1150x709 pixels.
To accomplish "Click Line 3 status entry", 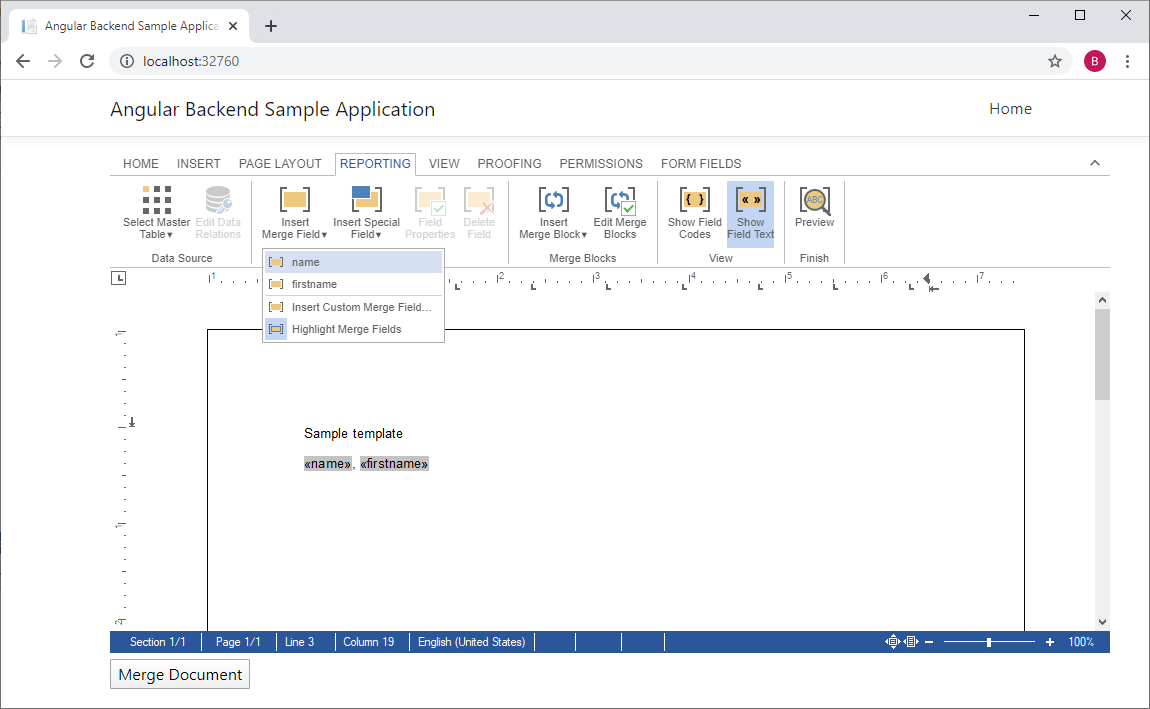I will point(299,642).
